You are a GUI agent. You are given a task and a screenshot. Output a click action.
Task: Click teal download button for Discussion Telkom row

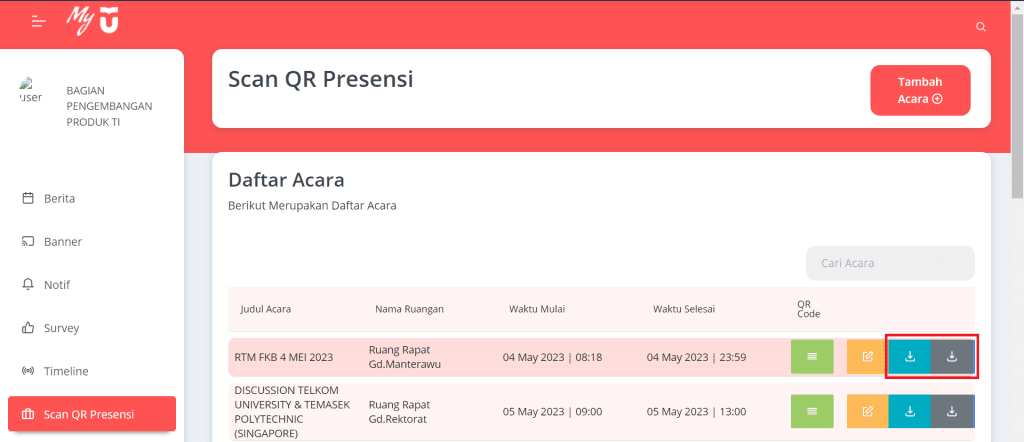(909, 412)
